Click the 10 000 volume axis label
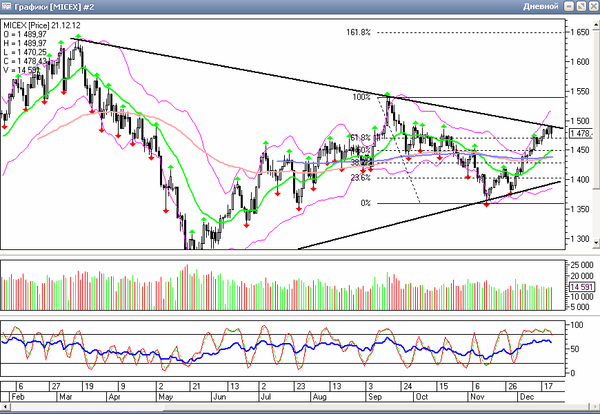The image size is (600, 414). (582, 297)
